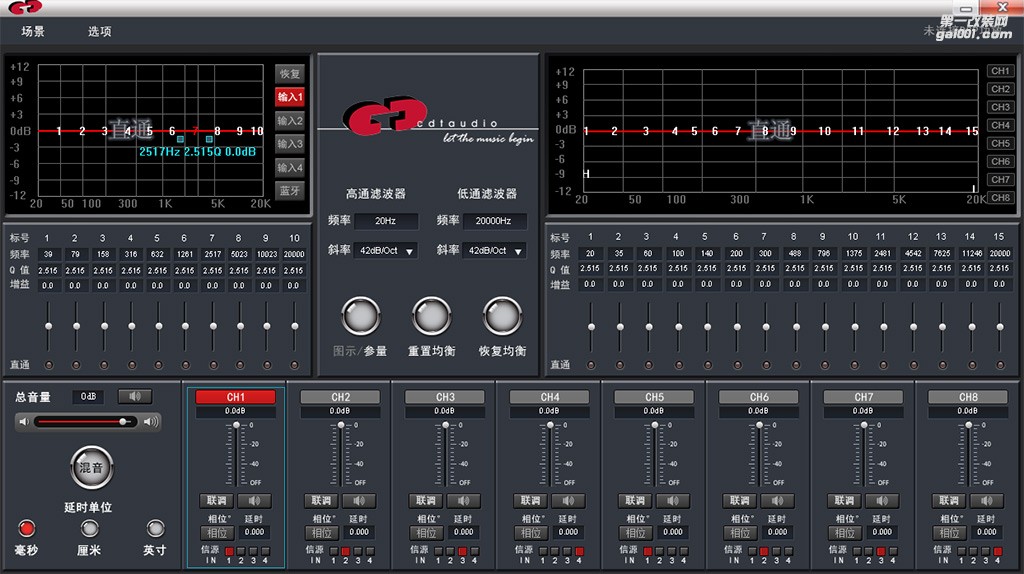Viewport: 1024px width, 574px height.
Task: Click the 恢复均衡 round knob
Action: click(502, 317)
